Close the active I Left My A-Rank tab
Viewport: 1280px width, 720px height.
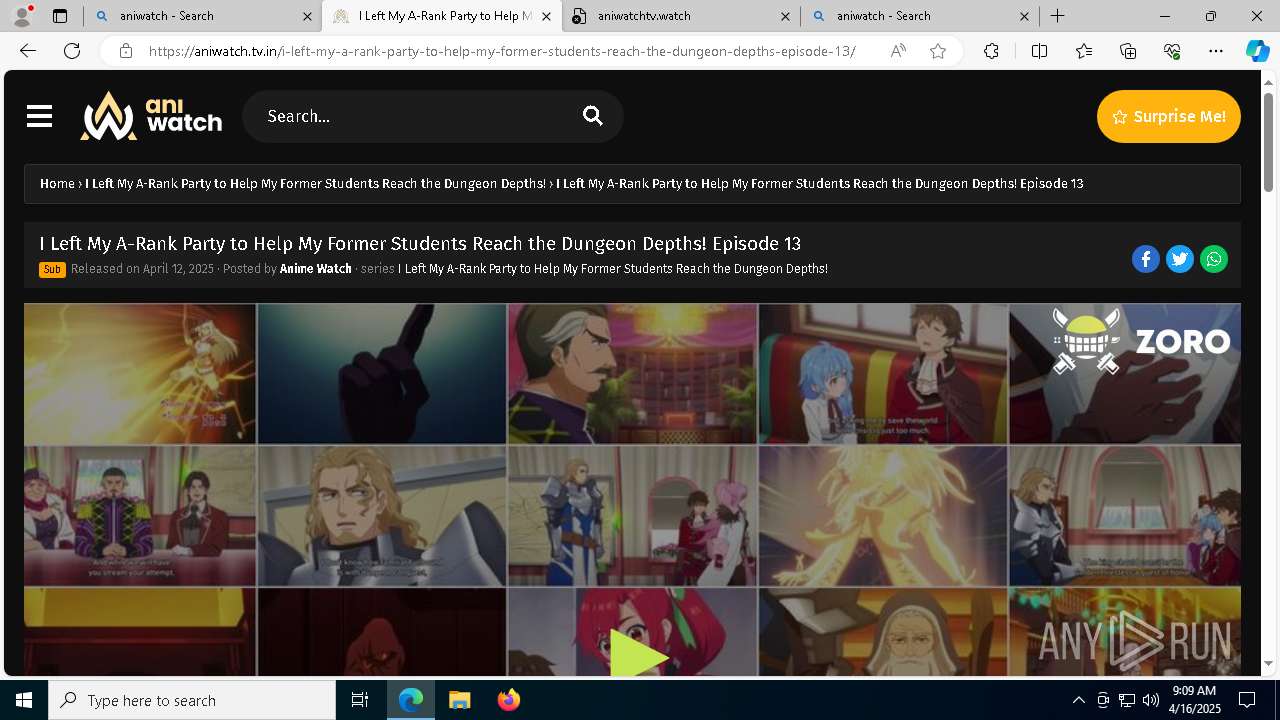(x=546, y=16)
